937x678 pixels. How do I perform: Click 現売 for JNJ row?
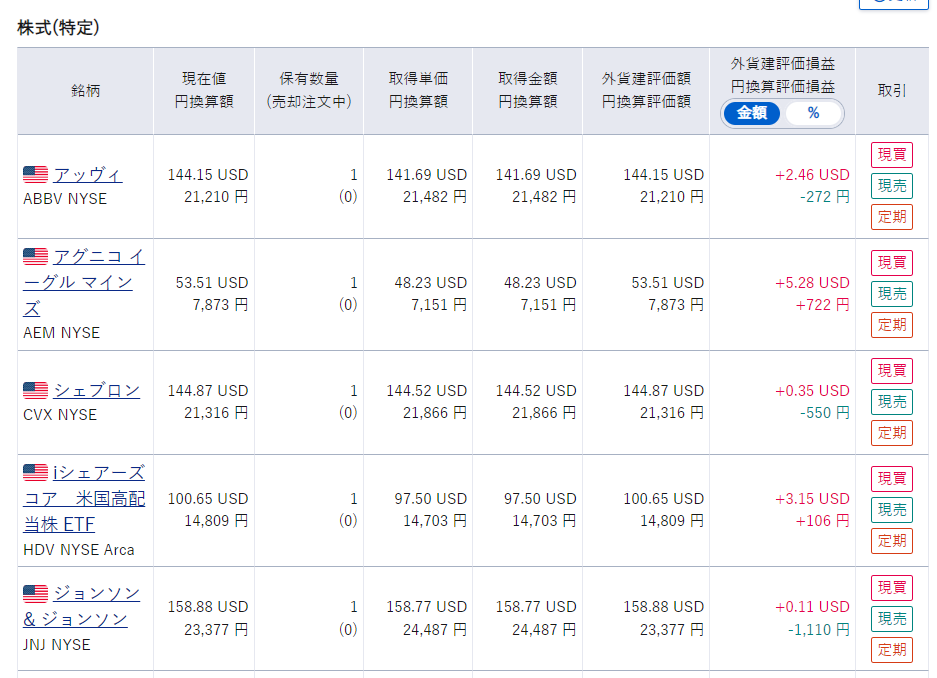point(891,618)
